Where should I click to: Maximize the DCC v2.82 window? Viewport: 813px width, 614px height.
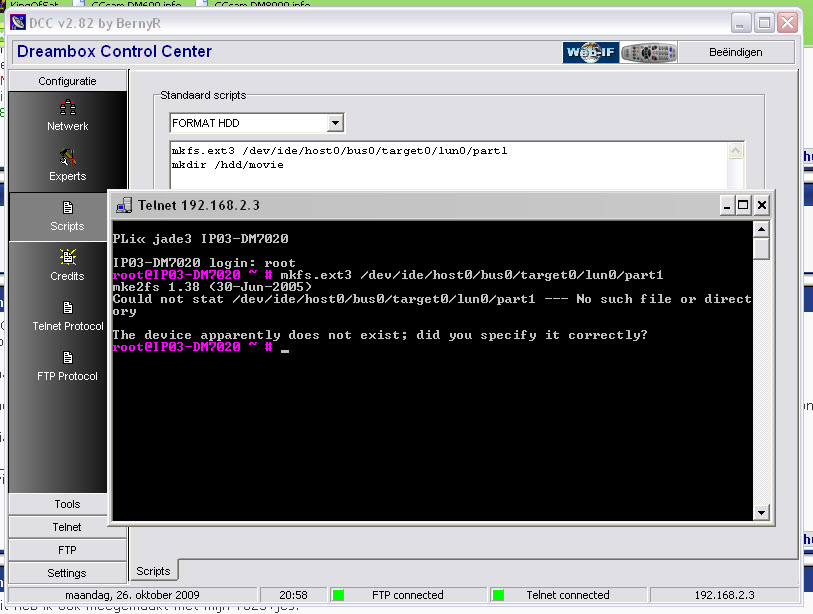click(764, 23)
